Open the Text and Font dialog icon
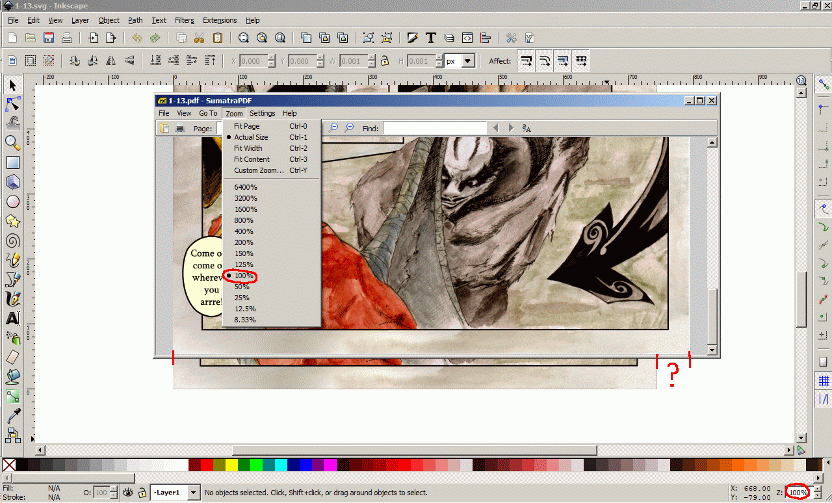The height and width of the screenshot is (503, 832). coord(431,38)
